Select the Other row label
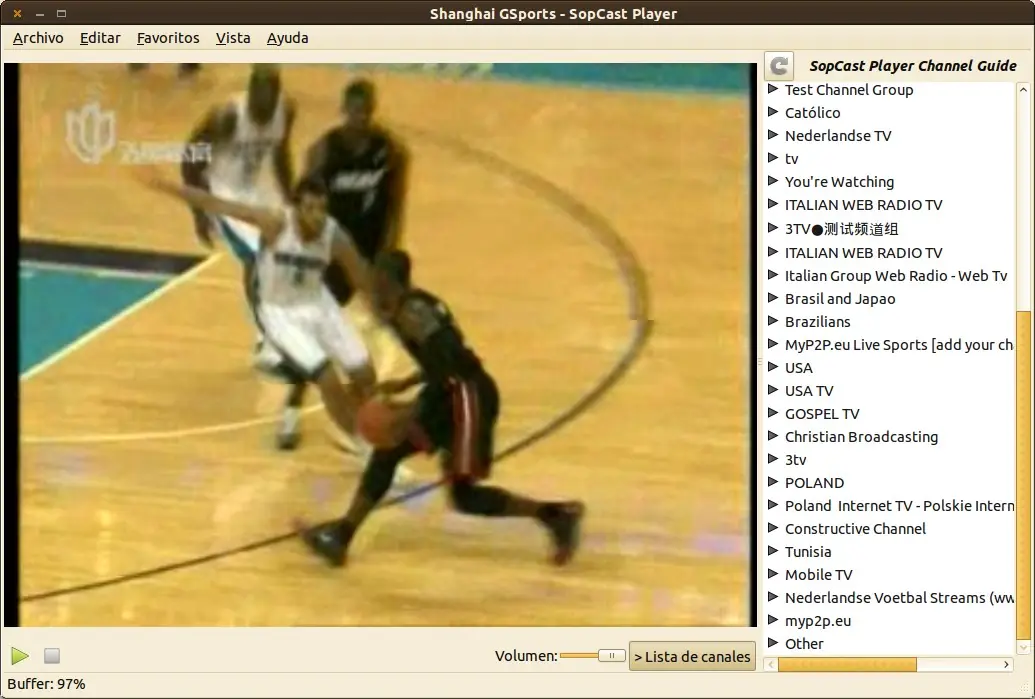Viewport: 1035px width, 699px height. (804, 644)
